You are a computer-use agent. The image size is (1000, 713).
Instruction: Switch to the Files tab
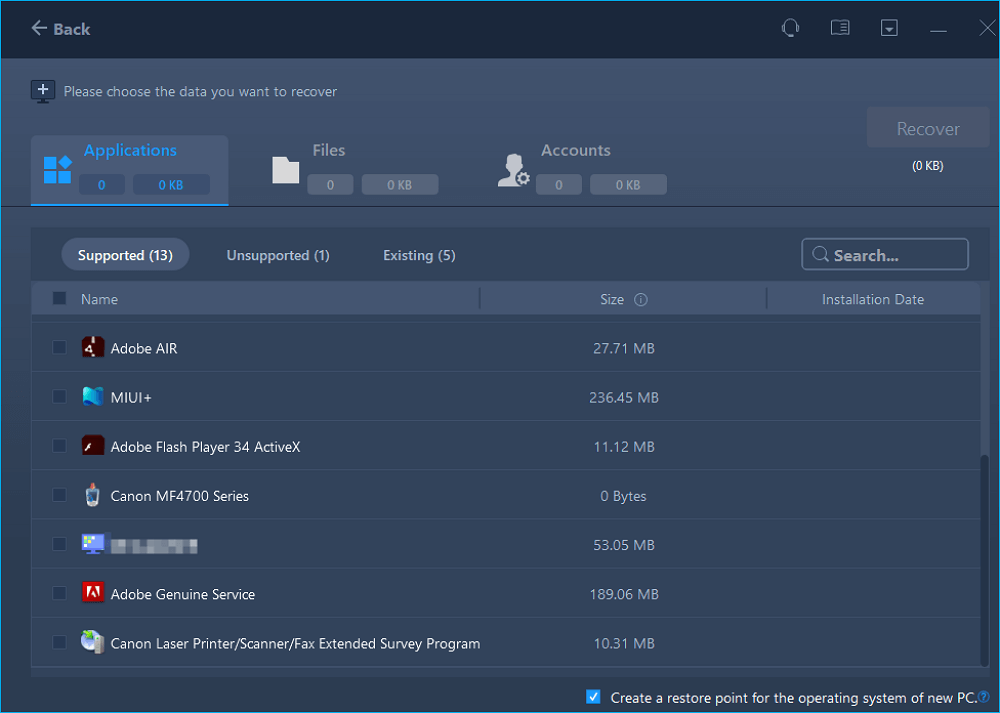tap(328, 151)
